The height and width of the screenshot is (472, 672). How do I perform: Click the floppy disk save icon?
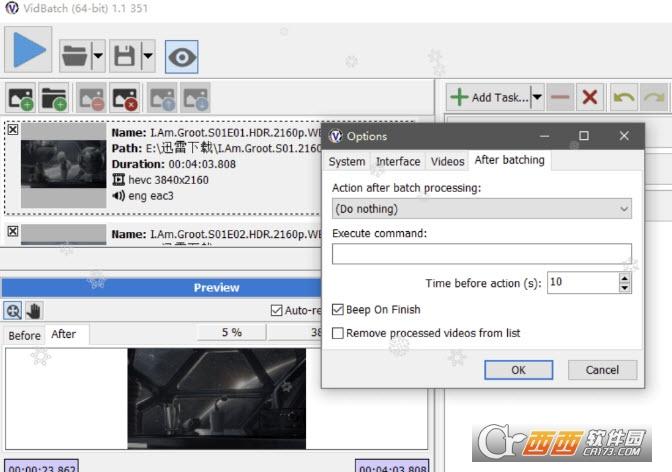pos(125,56)
